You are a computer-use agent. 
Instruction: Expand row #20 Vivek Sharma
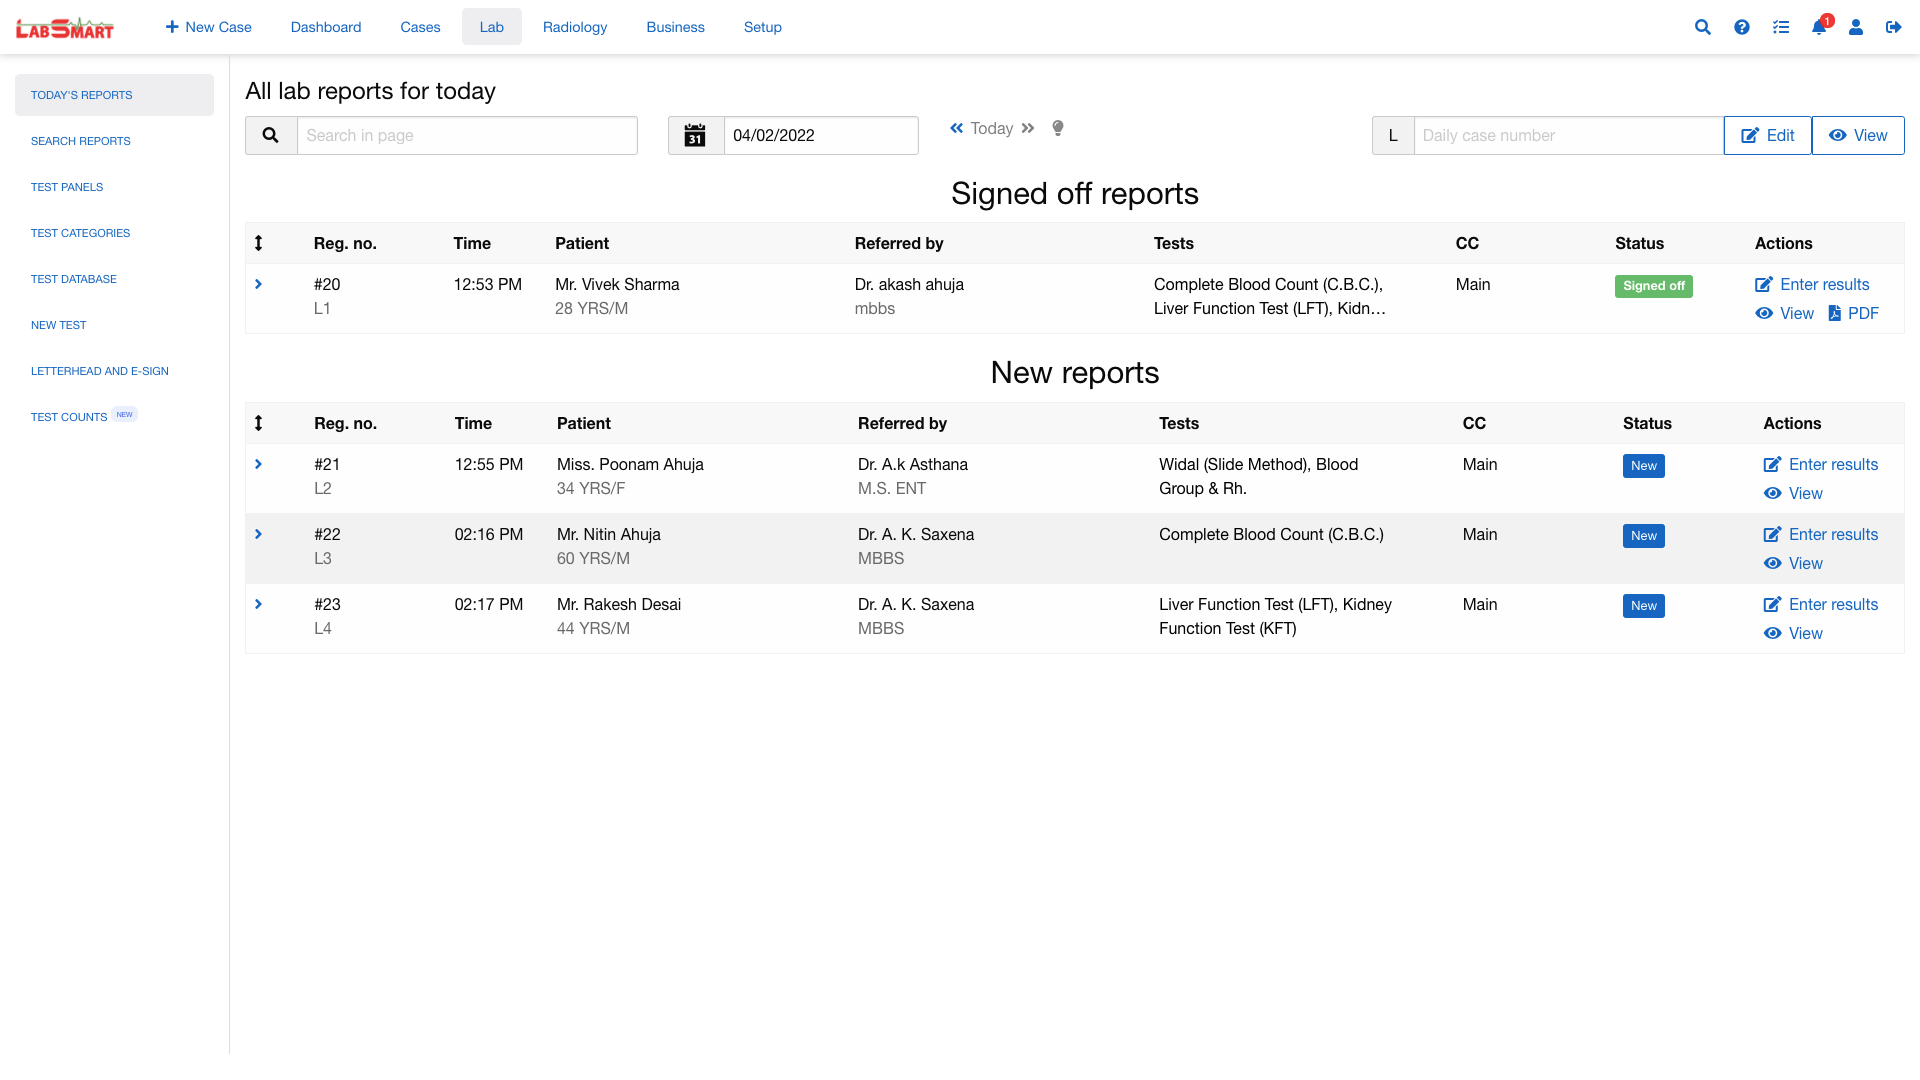point(258,284)
